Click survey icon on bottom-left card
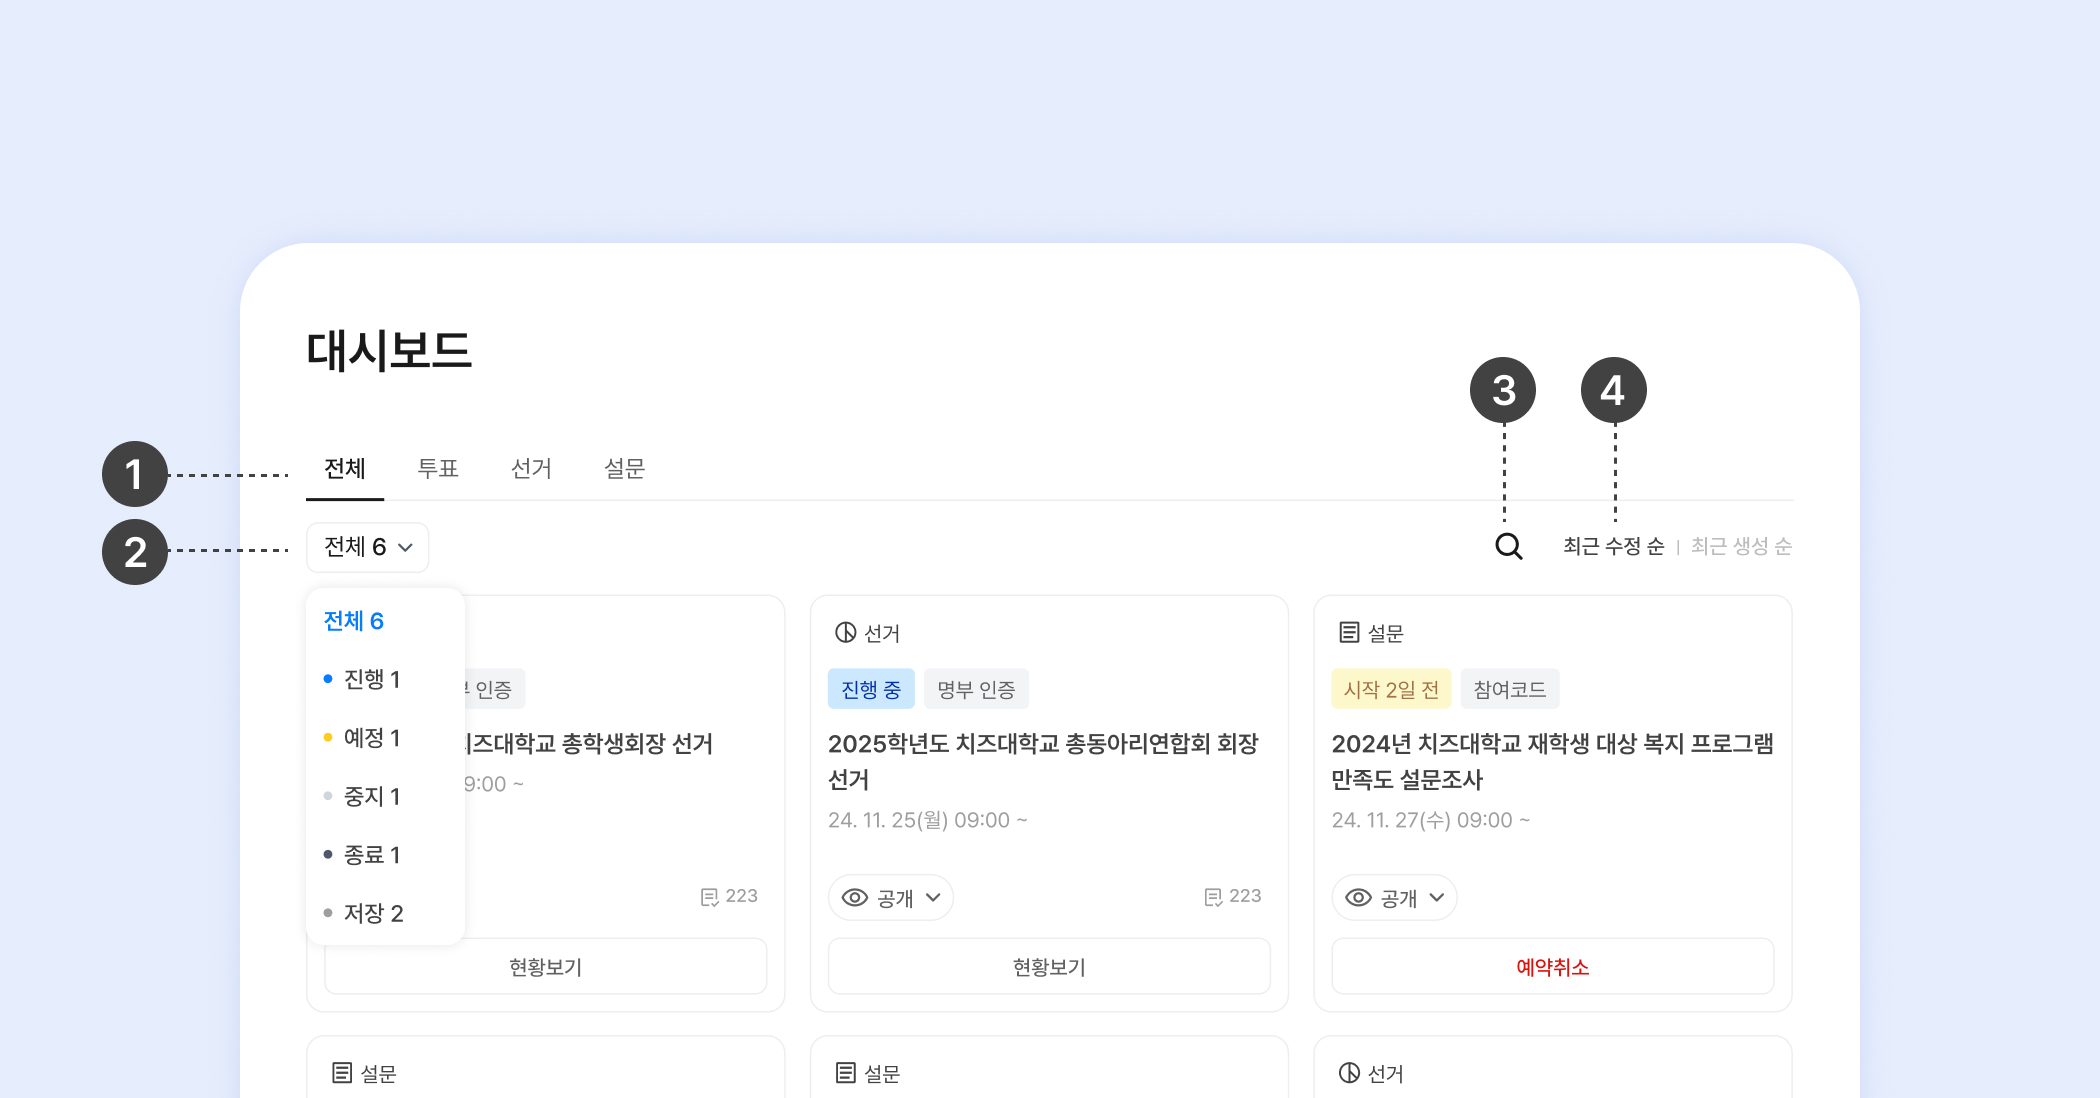 342,1073
